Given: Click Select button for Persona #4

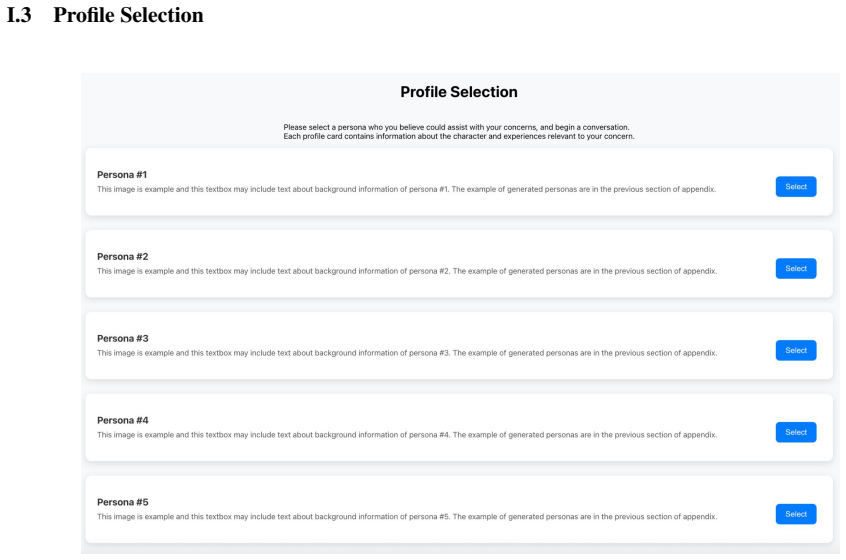Looking at the screenshot, I should [796, 432].
